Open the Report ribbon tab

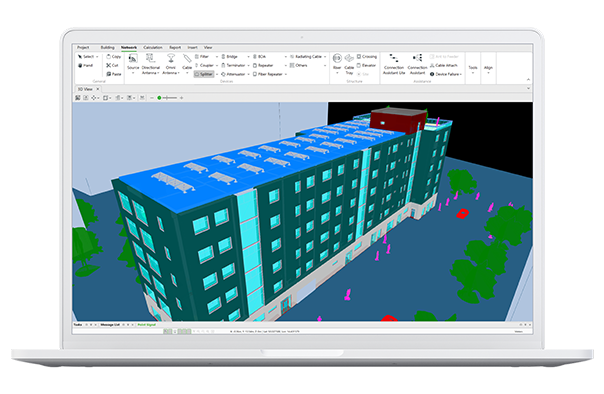(x=175, y=47)
